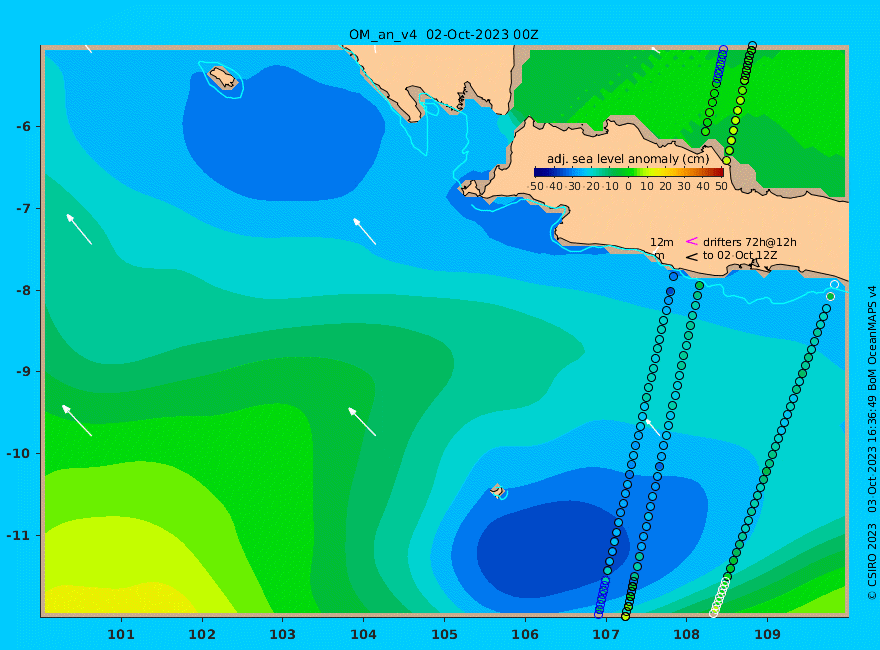Viewport: 880px width, 650px height.
Task: Click the longitude tick label 105
Action: pyautogui.click(x=444, y=635)
